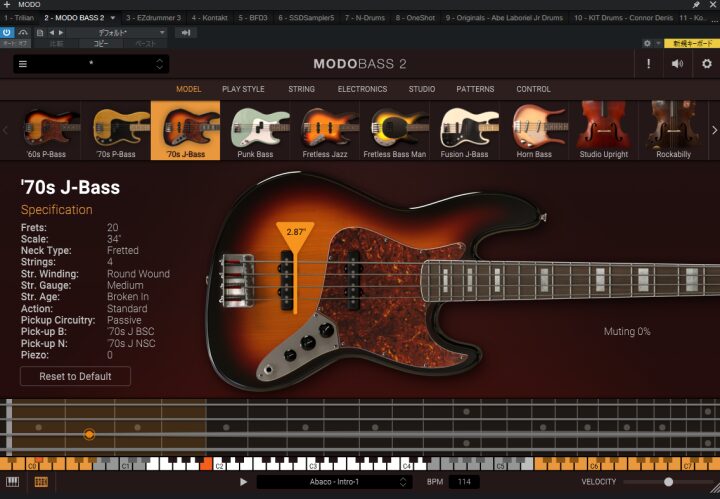This screenshot has height=499, width=720.
Task: Click the コピー copy button
Action: 101,44
